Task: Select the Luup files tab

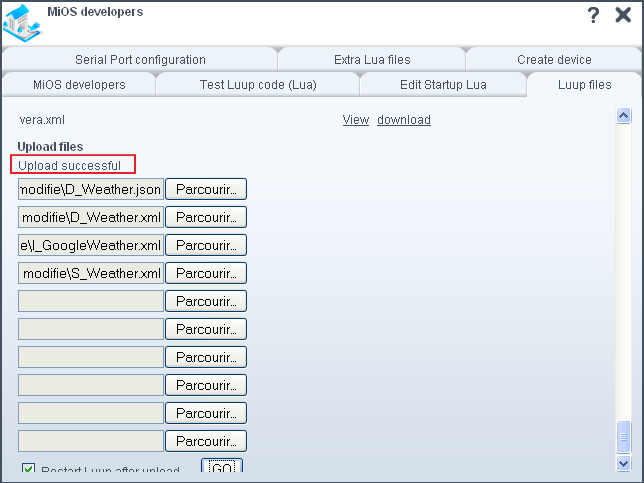Action: pyautogui.click(x=584, y=85)
